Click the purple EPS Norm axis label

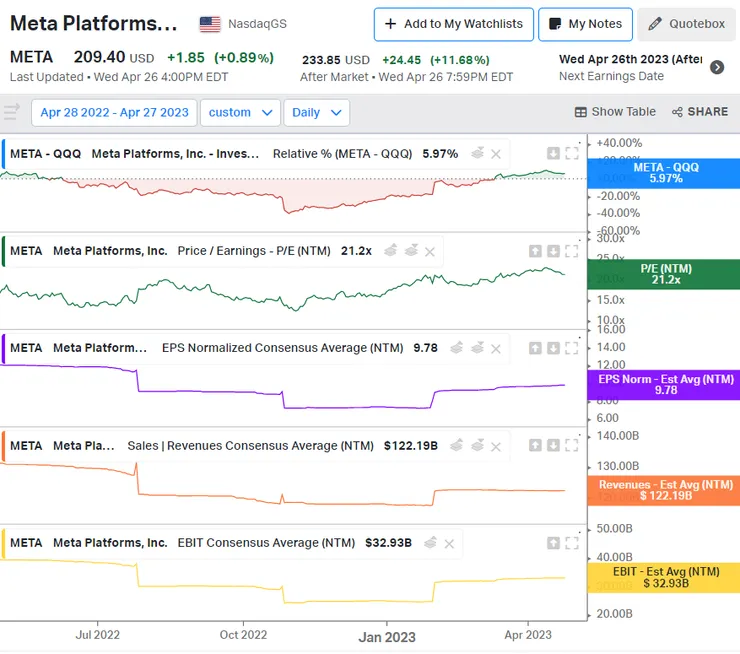click(x=664, y=385)
